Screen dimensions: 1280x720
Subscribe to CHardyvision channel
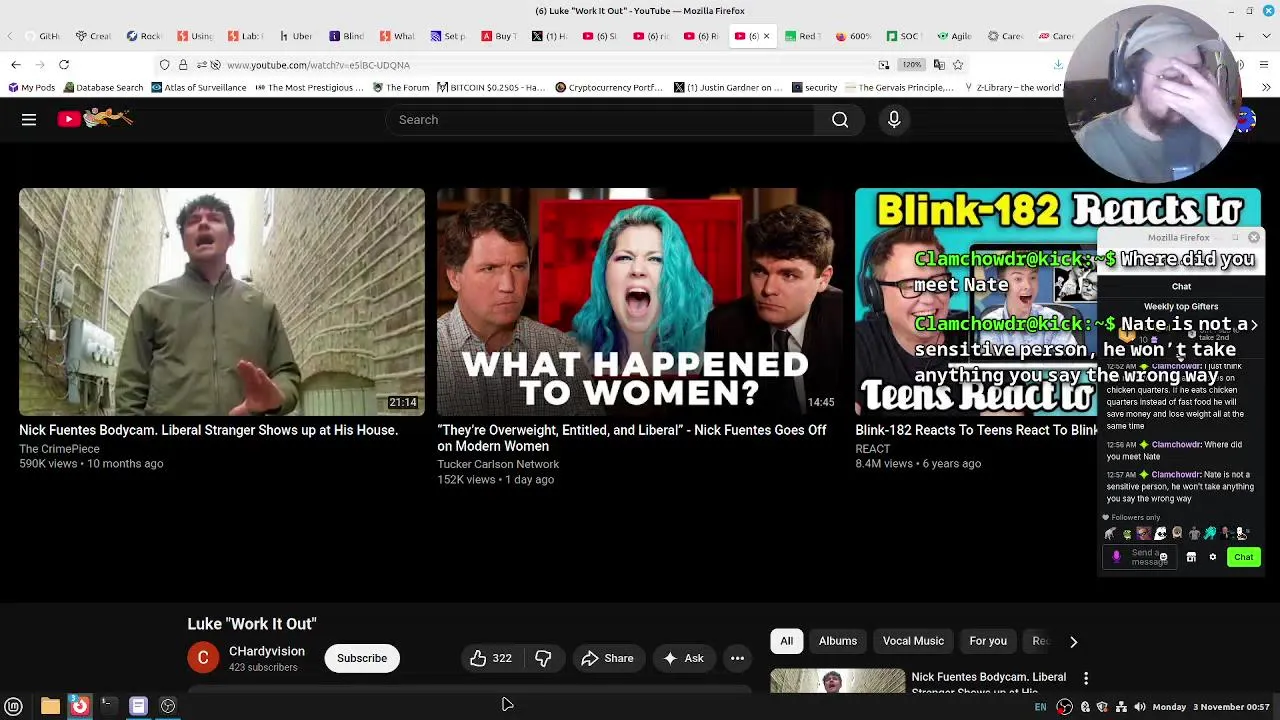pyautogui.click(x=362, y=658)
